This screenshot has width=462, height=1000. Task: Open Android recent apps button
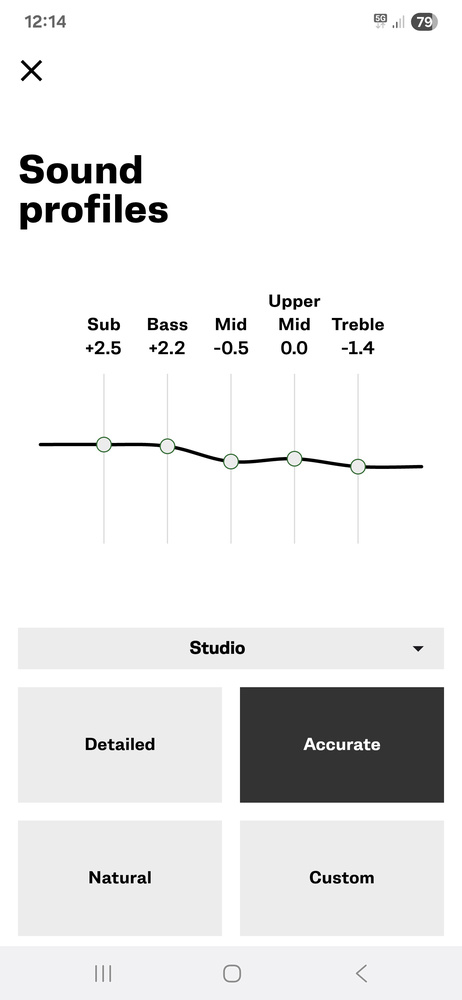(x=103, y=973)
